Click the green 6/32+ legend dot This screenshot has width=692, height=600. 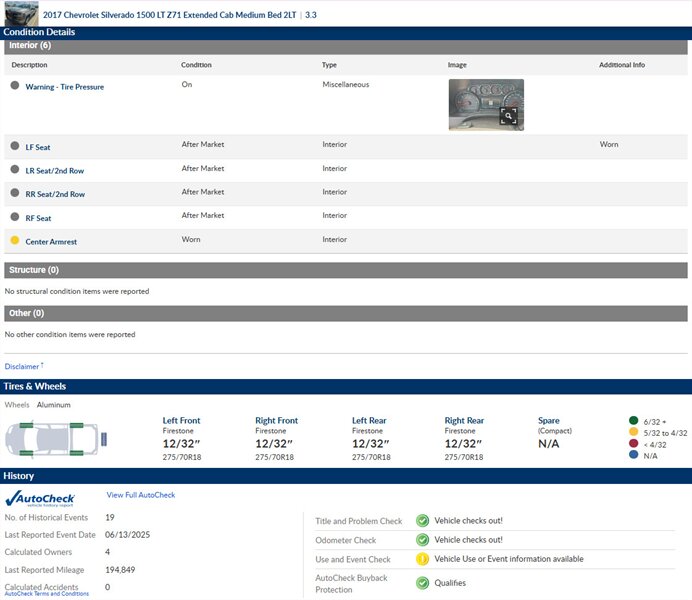click(x=633, y=420)
